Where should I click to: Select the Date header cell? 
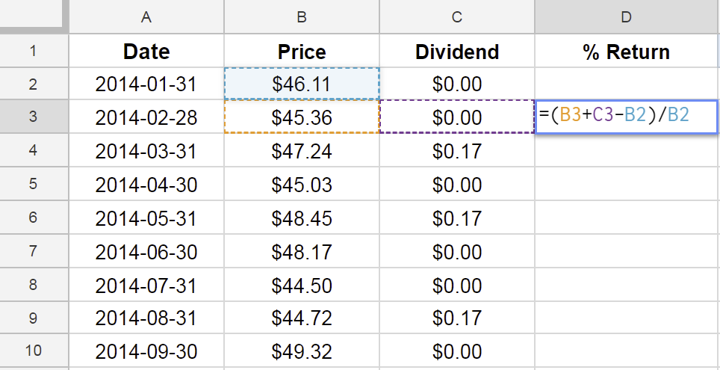tap(146, 51)
